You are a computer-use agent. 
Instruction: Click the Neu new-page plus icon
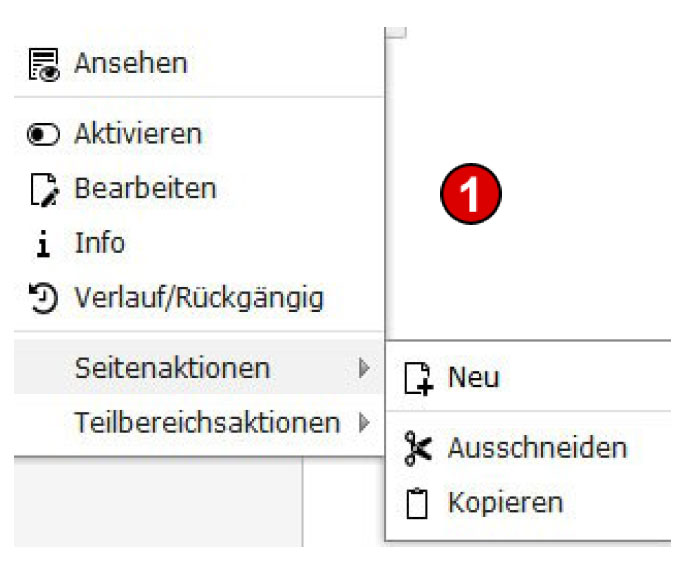[418, 378]
